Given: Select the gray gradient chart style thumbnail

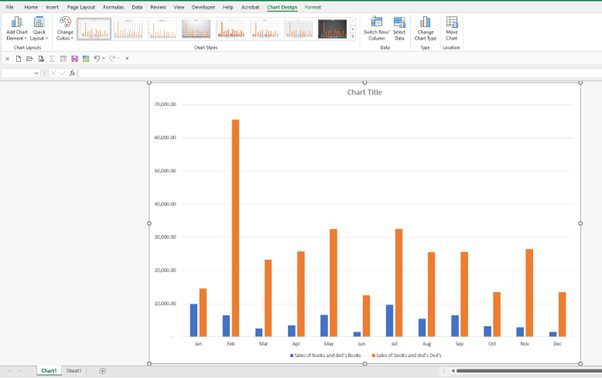Looking at the screenshot, I should coord(196,29).
